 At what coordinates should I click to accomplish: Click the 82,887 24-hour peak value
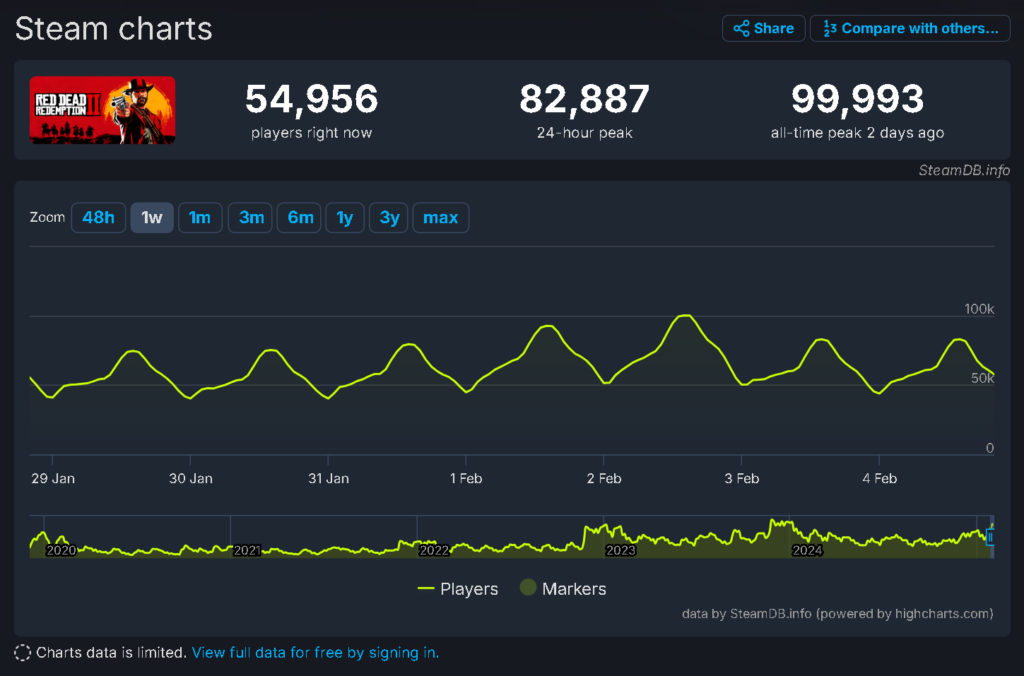click(x=584, y=99)
